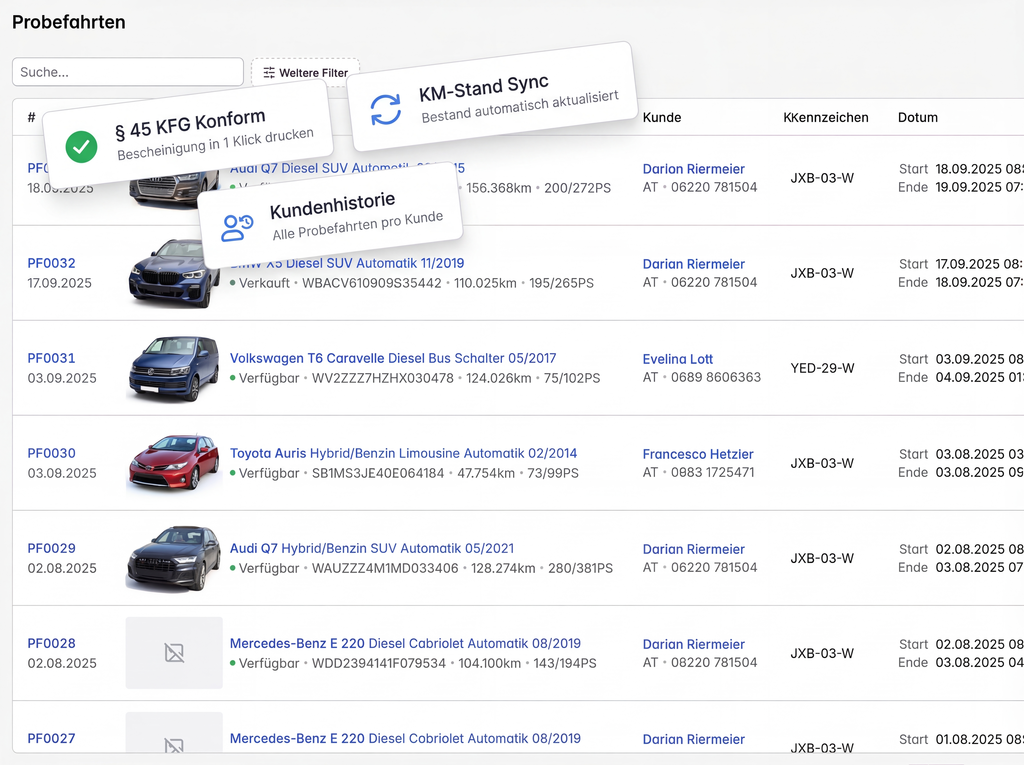
Task: Click the blue KM-Stand Sync refresh icon
Action: click(x=385, y=110)
